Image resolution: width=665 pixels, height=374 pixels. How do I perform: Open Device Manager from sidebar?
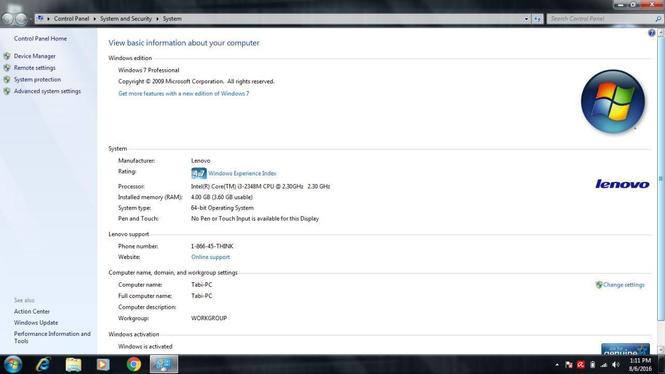[x=34, y=56]
